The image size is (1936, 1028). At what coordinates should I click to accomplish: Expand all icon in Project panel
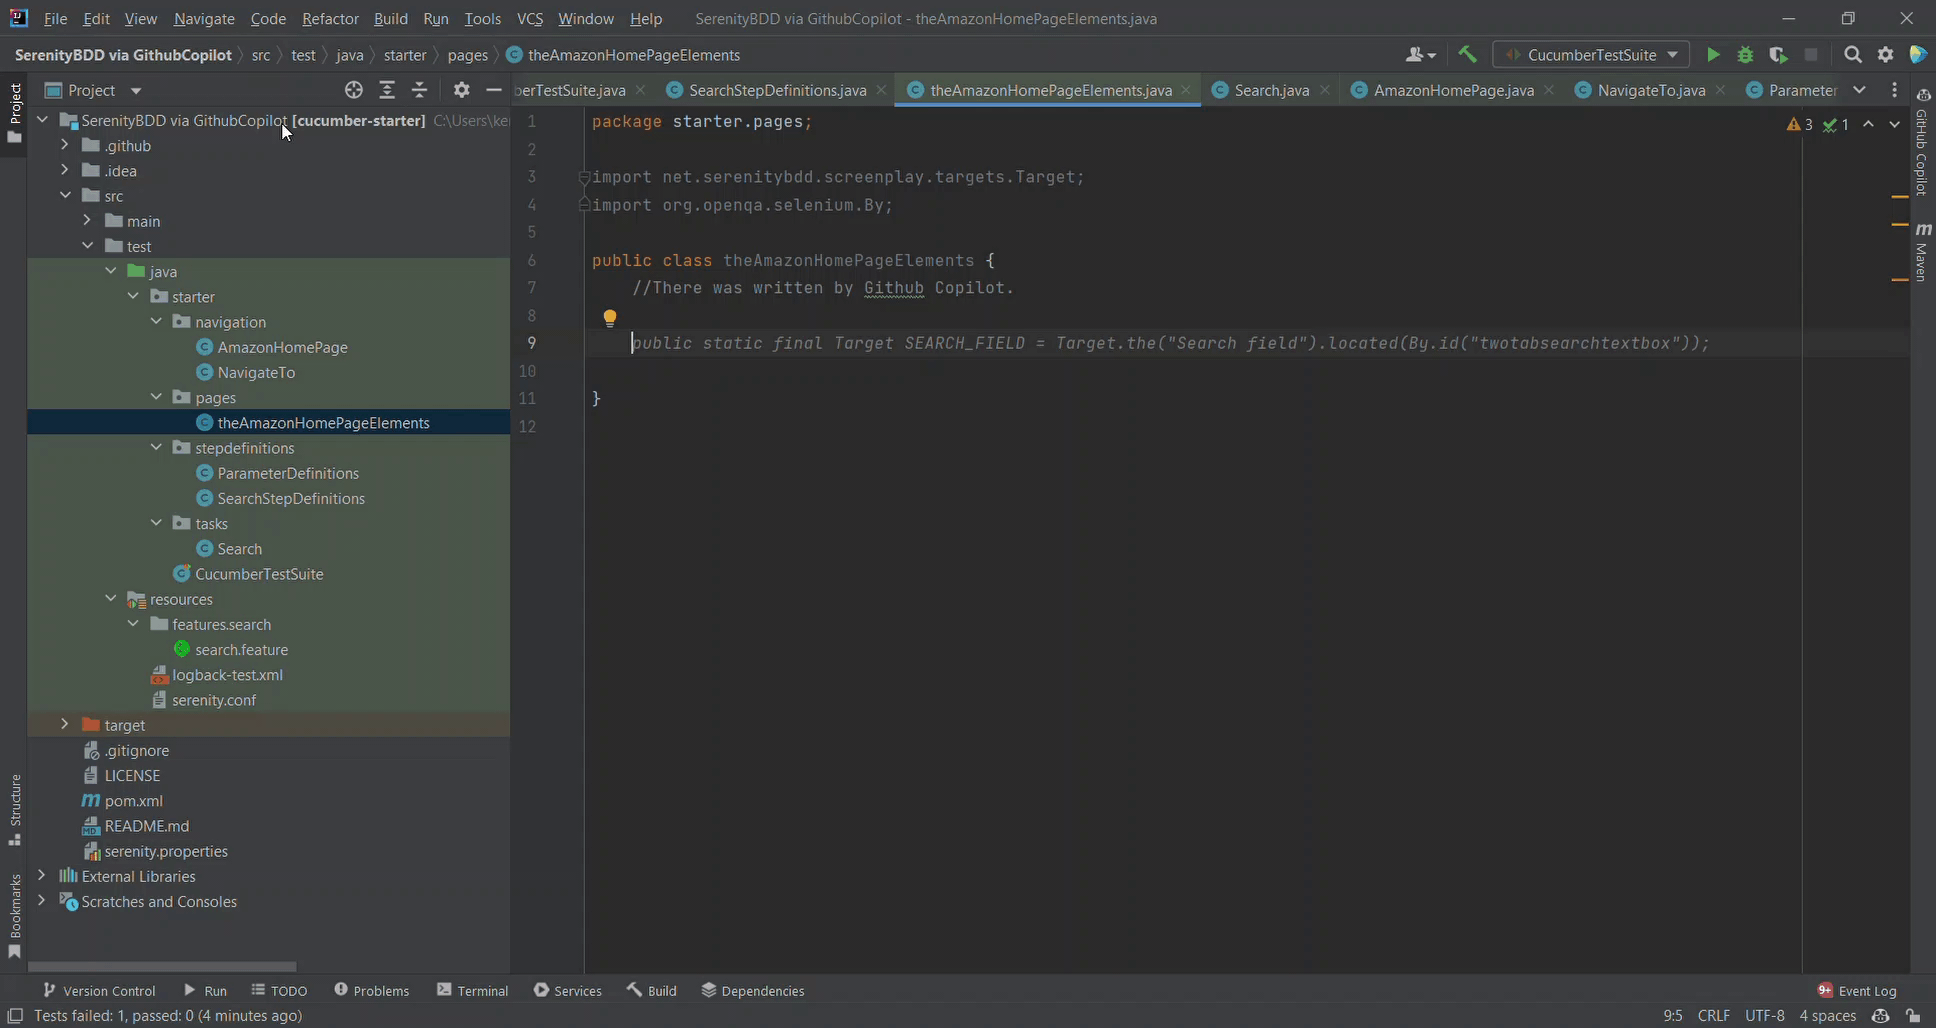point(387,90)
